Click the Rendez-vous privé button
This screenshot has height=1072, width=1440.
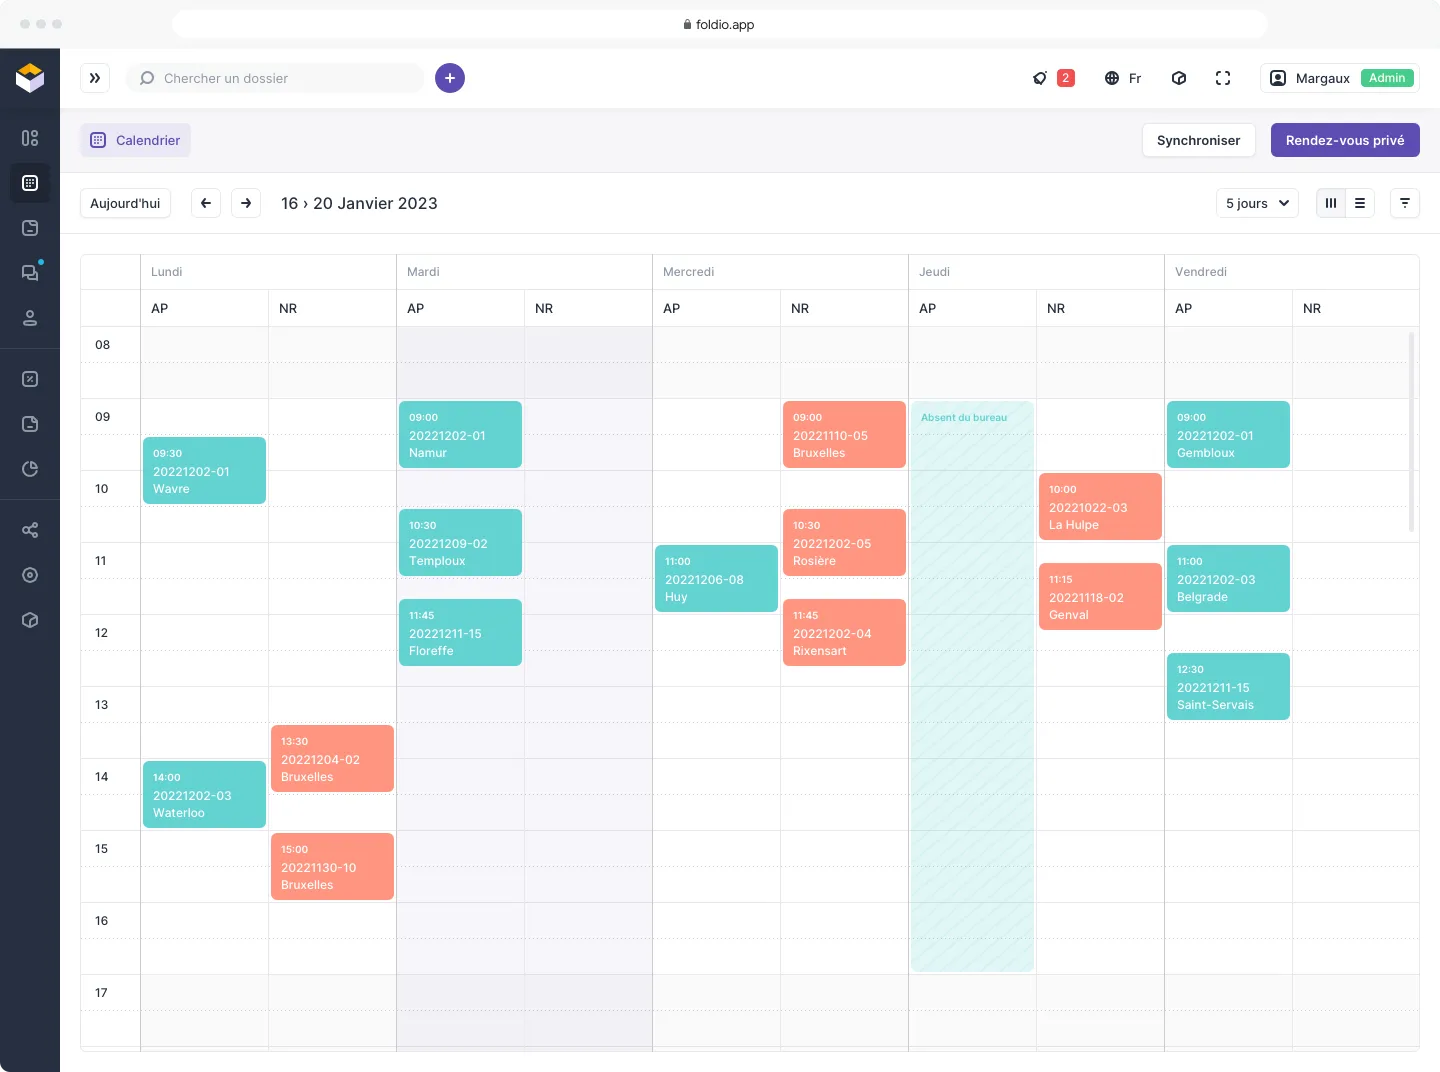[1345, 140]
